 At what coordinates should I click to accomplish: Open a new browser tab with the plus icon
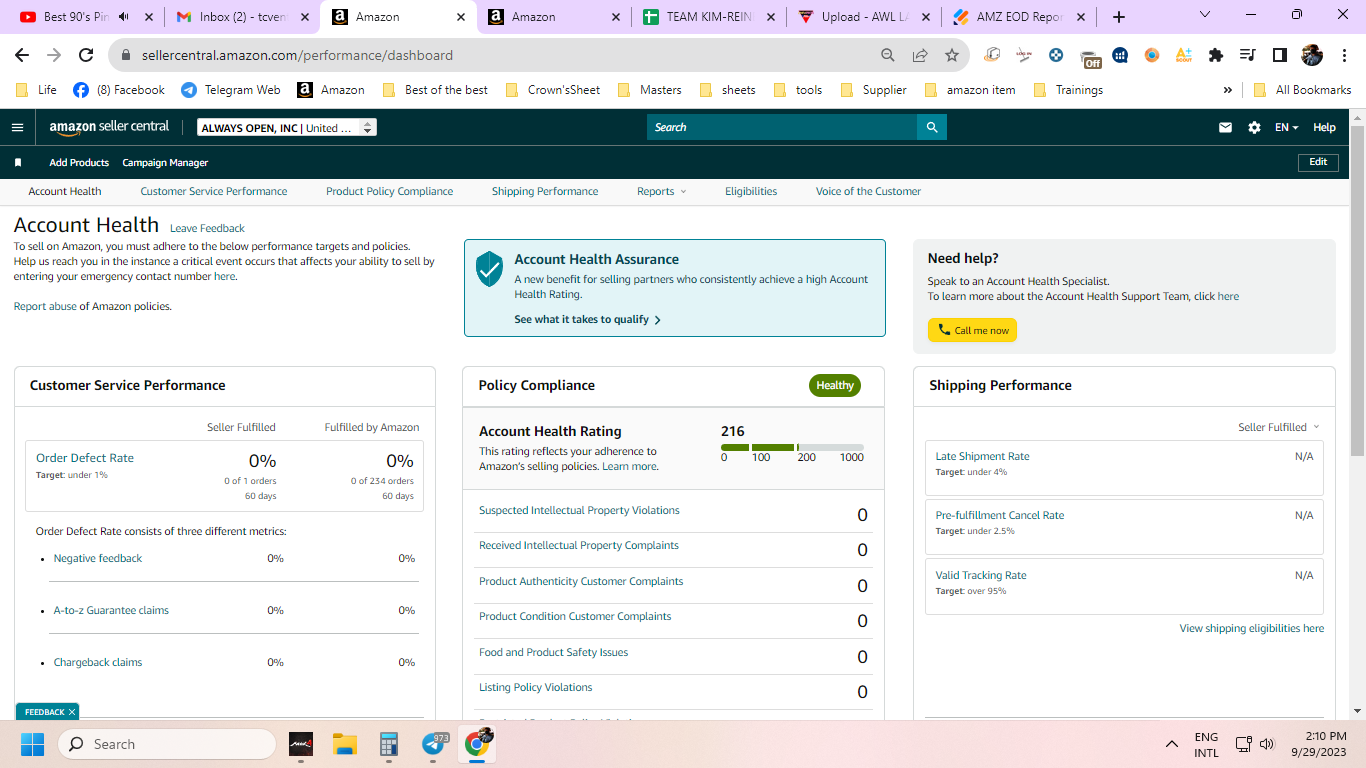click(x=1119, y=17)
